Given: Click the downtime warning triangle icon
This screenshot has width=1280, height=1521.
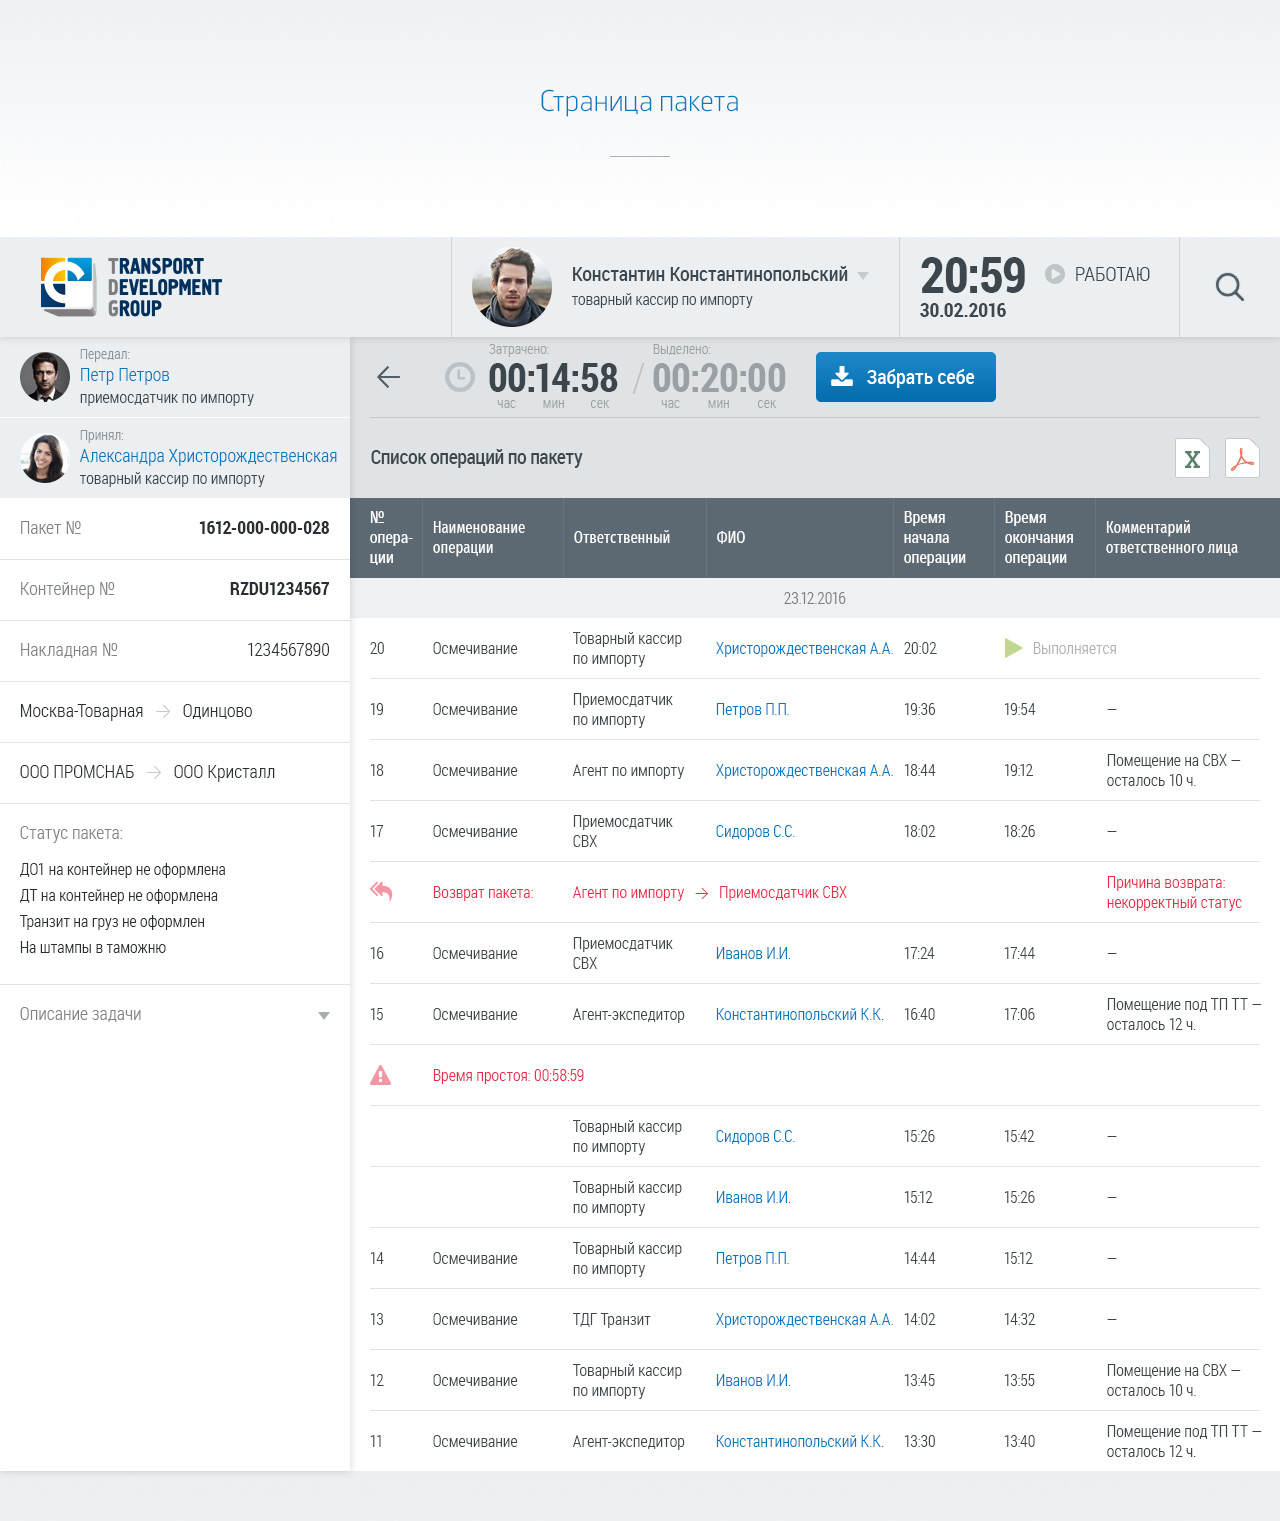Looking at the screenshot, I should (381, 1075).
